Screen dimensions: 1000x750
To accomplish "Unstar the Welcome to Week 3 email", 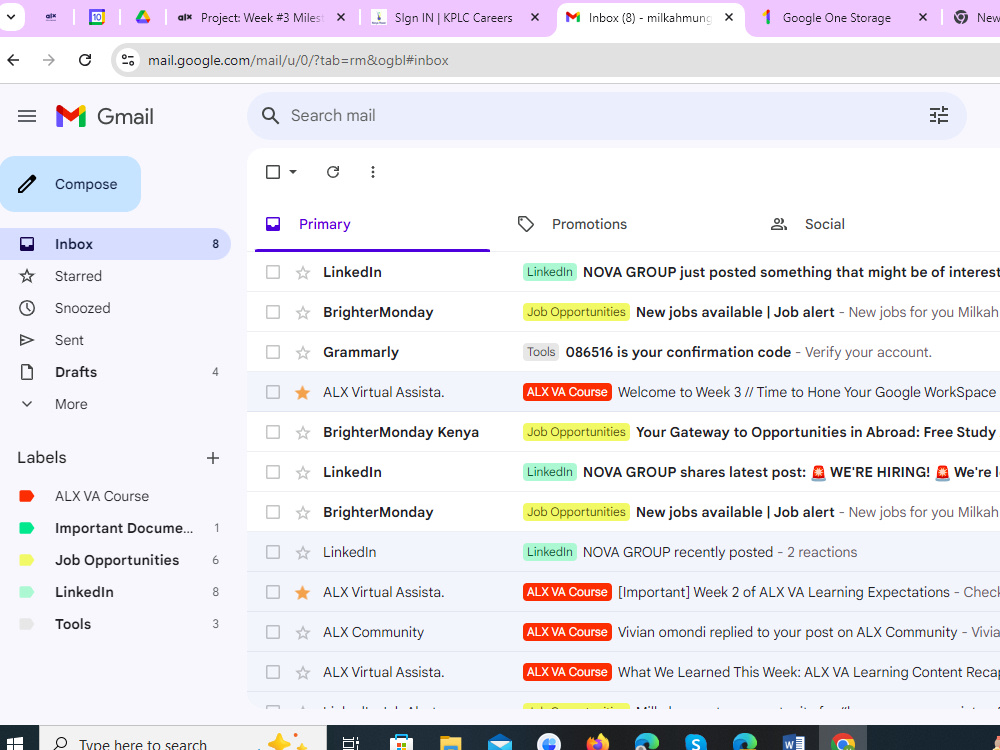I will point(303,393).
